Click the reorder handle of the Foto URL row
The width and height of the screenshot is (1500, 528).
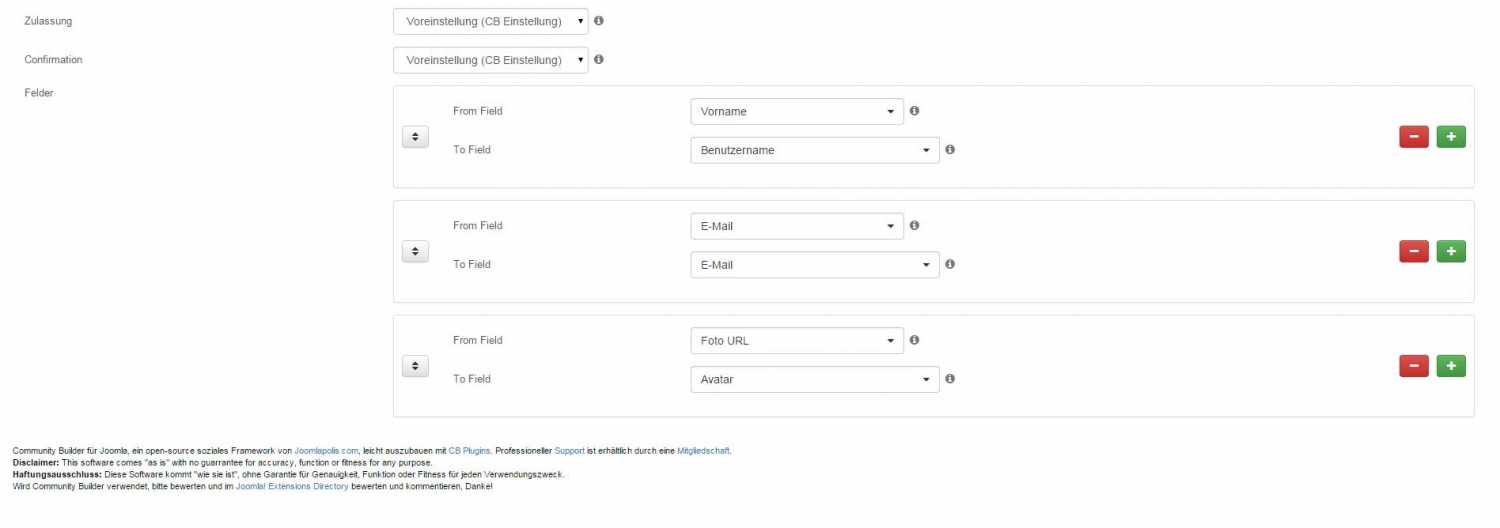tap(415, 366)
